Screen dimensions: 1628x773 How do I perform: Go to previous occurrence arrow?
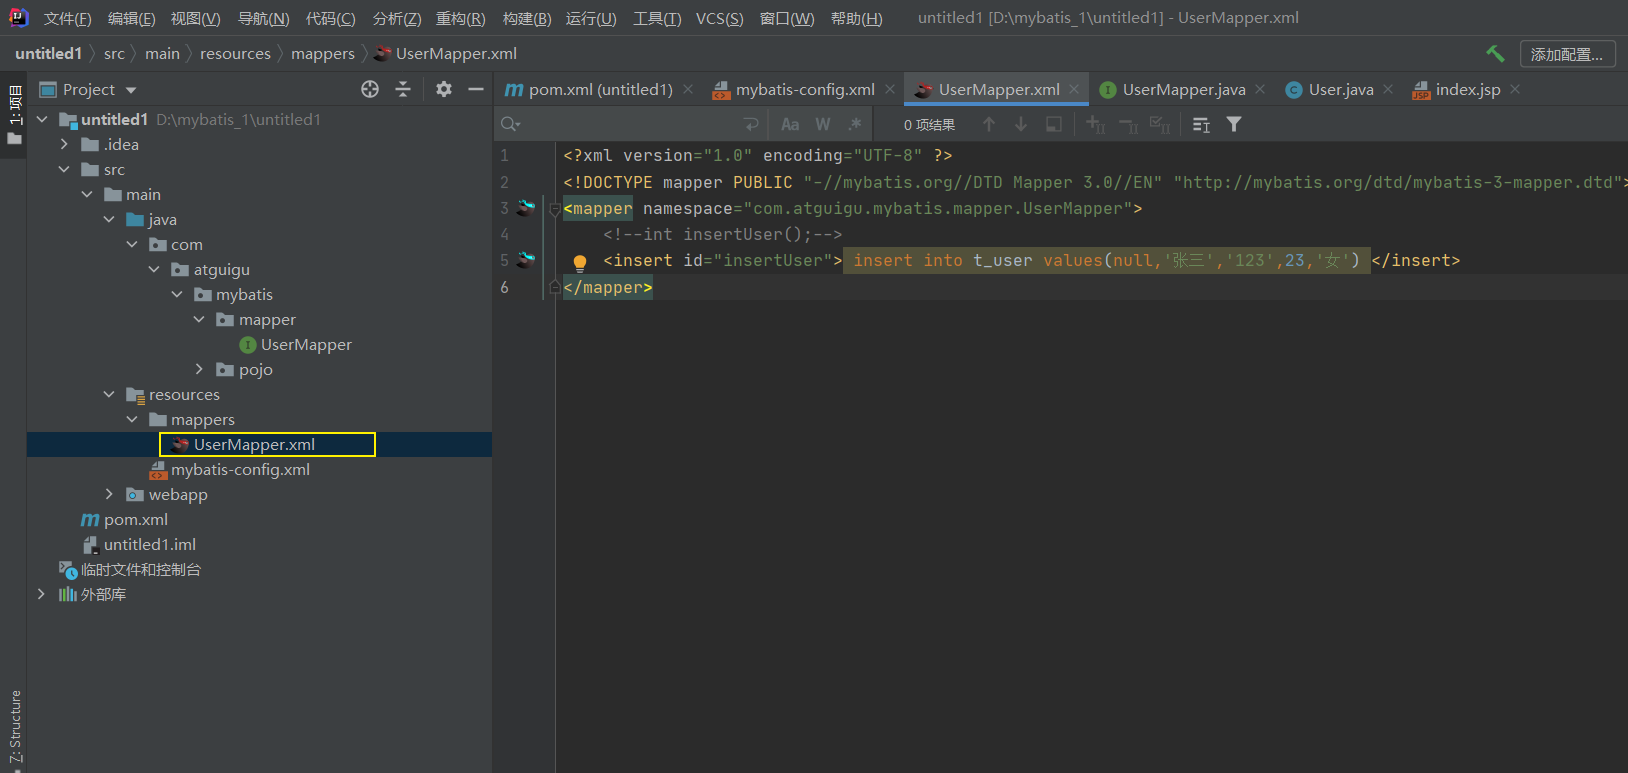989,124
